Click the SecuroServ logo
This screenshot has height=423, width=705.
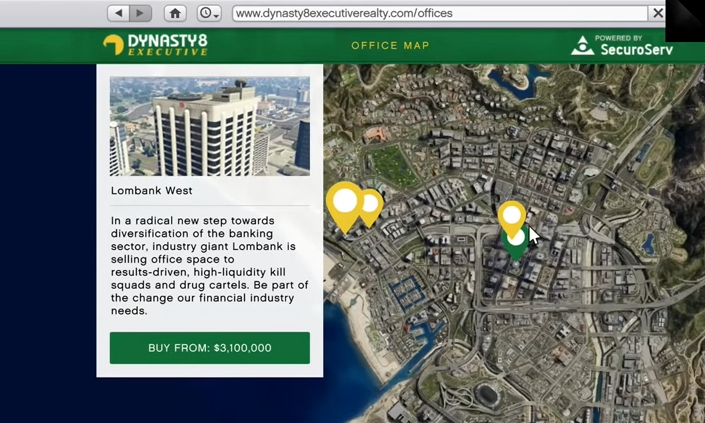click(622, 45)
